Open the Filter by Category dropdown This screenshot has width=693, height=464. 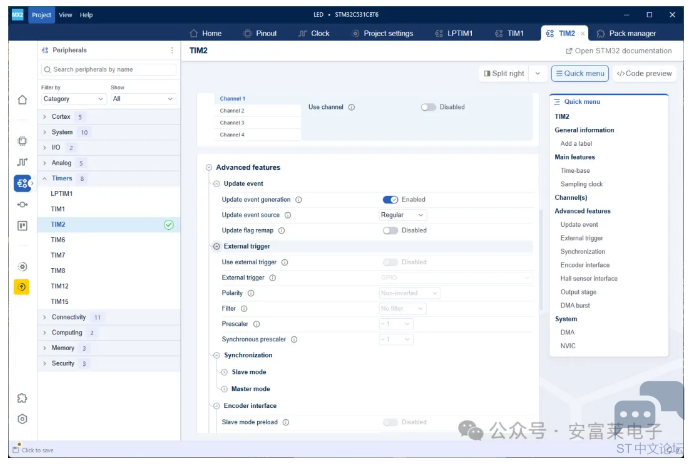[73, 99]
